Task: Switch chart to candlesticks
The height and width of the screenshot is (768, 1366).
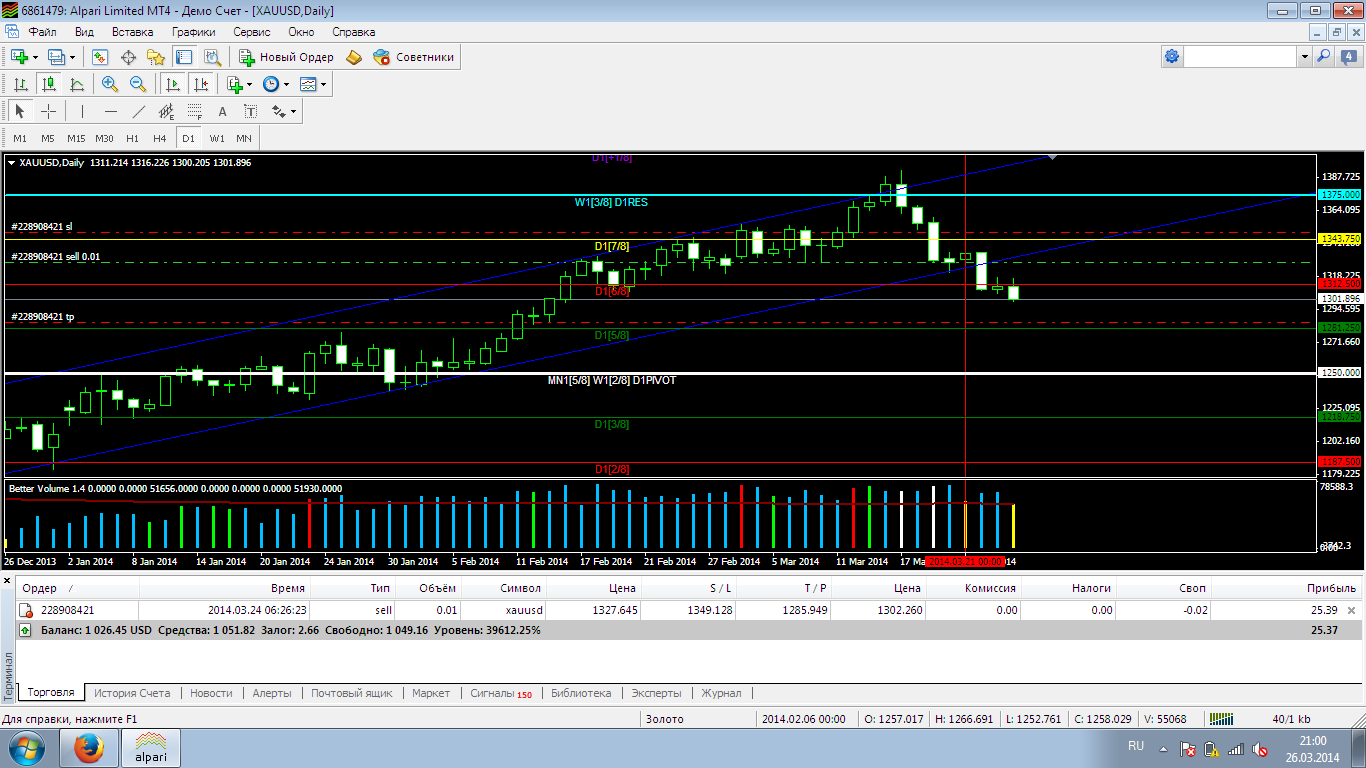Action: click(x=48, y=84)
